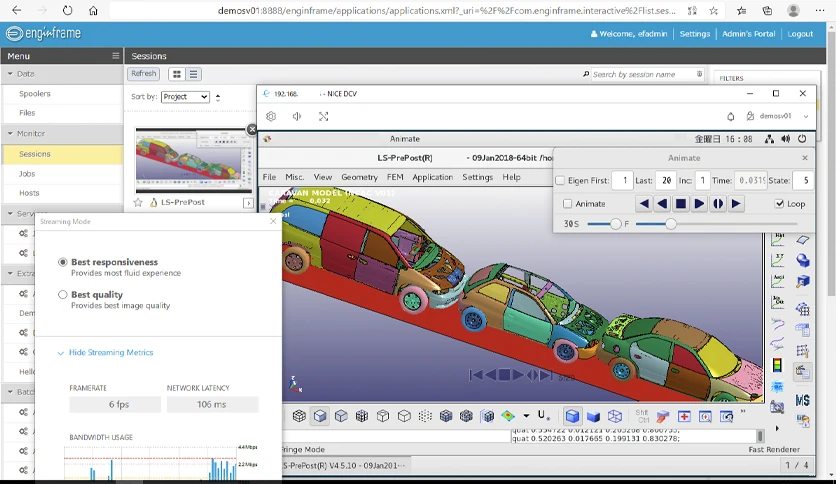Open the LS-PrePost Help menu

tap(511, 177)
